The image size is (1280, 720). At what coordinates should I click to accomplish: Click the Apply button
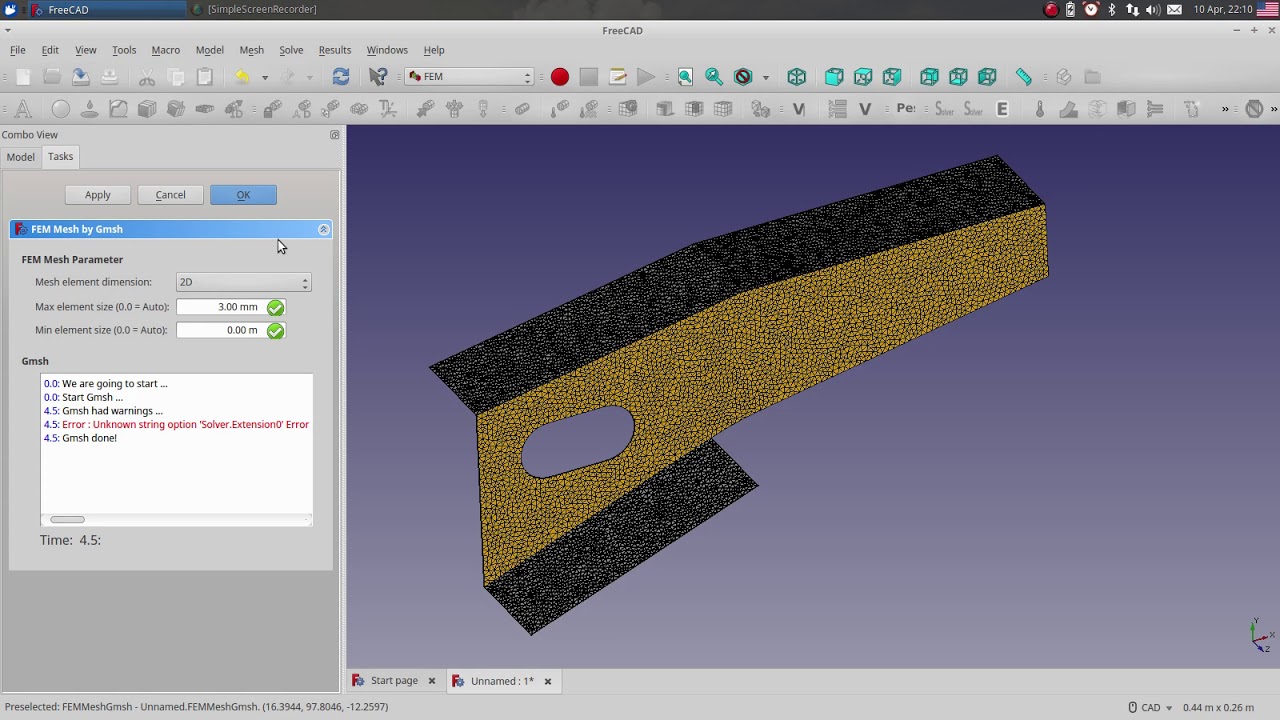pyautogui.click(x=98, y=195)
